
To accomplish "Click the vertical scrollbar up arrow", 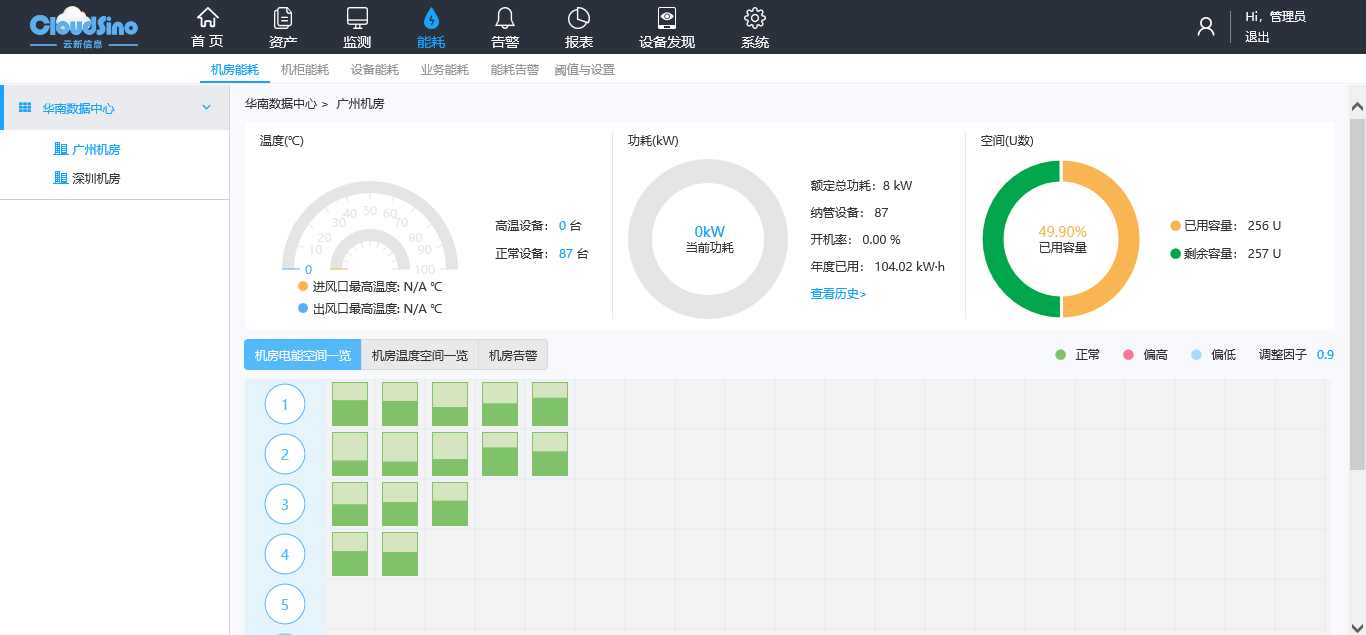I will 1357,106.
